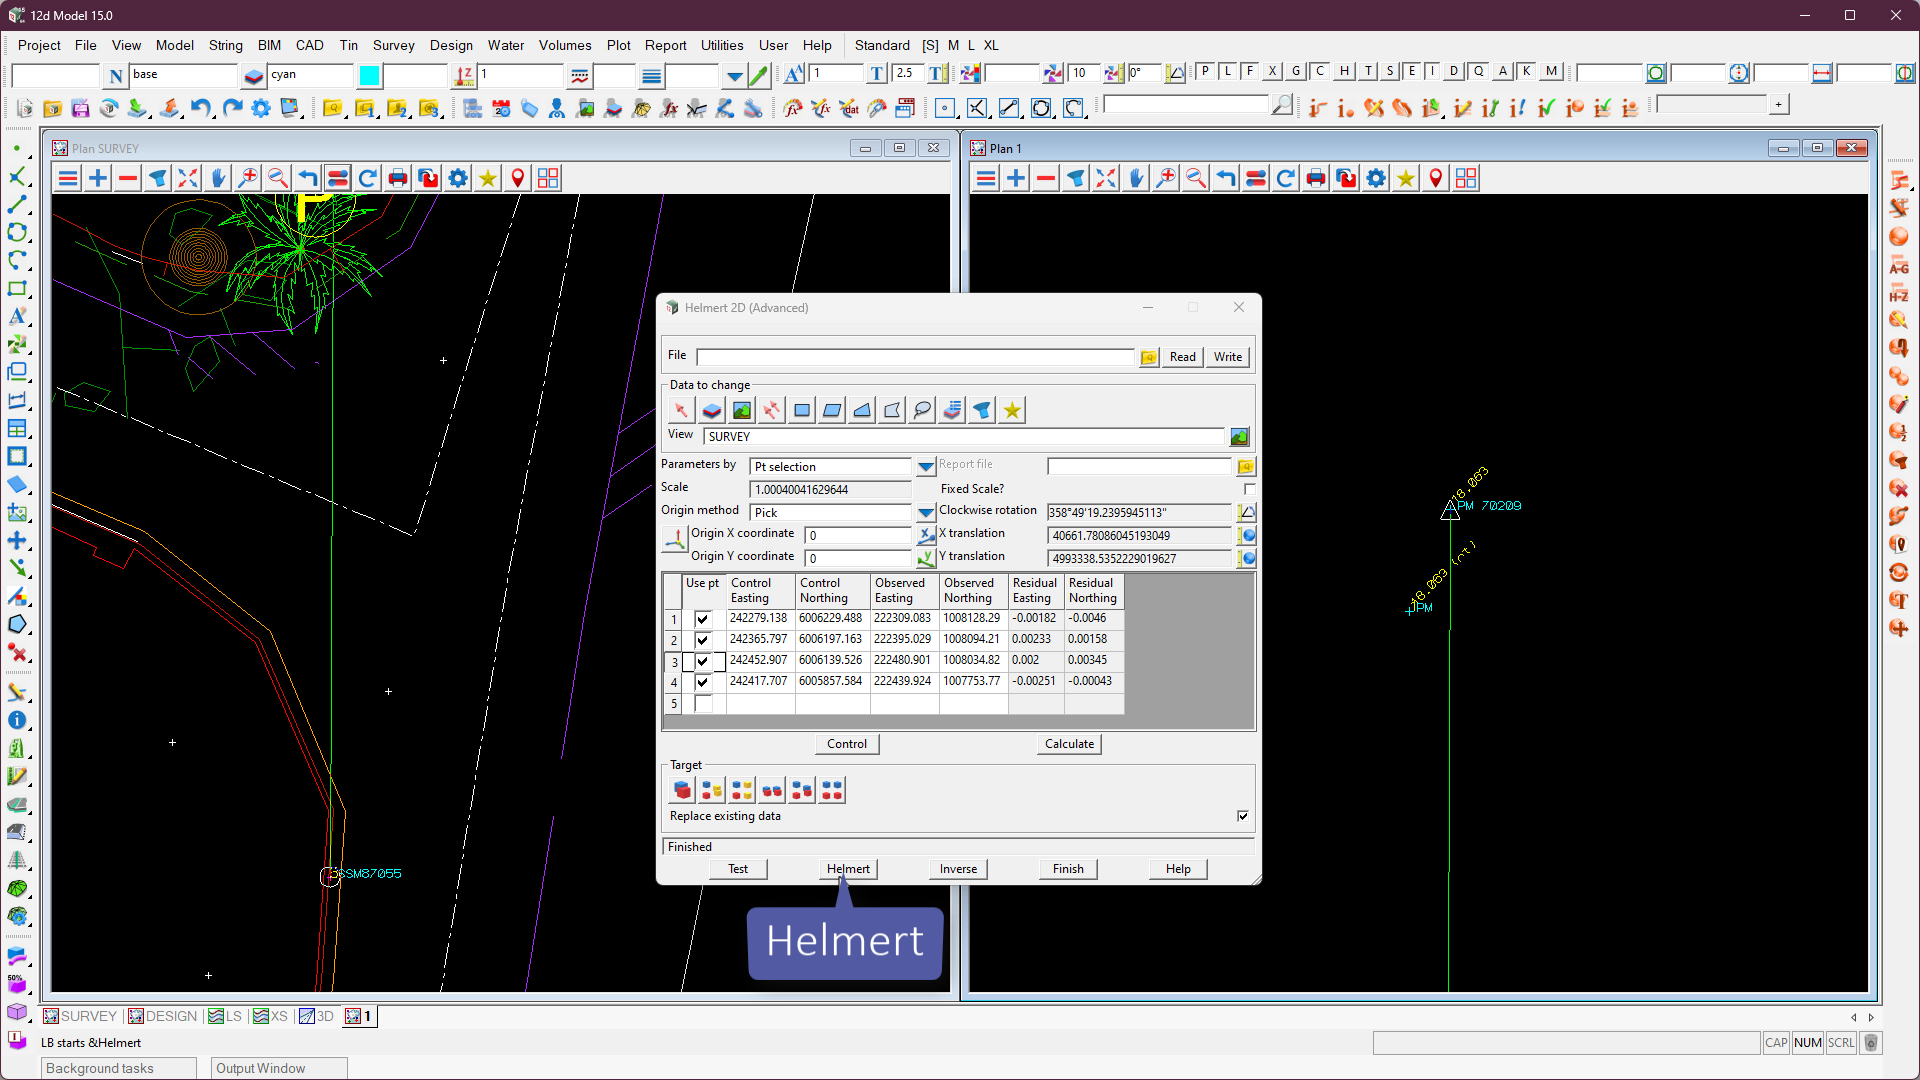Viewport: 1920px width, 1080px height.
Task: Click the red location pin icon in Plan 1 toolbar
Action: tap(1436, 178)
